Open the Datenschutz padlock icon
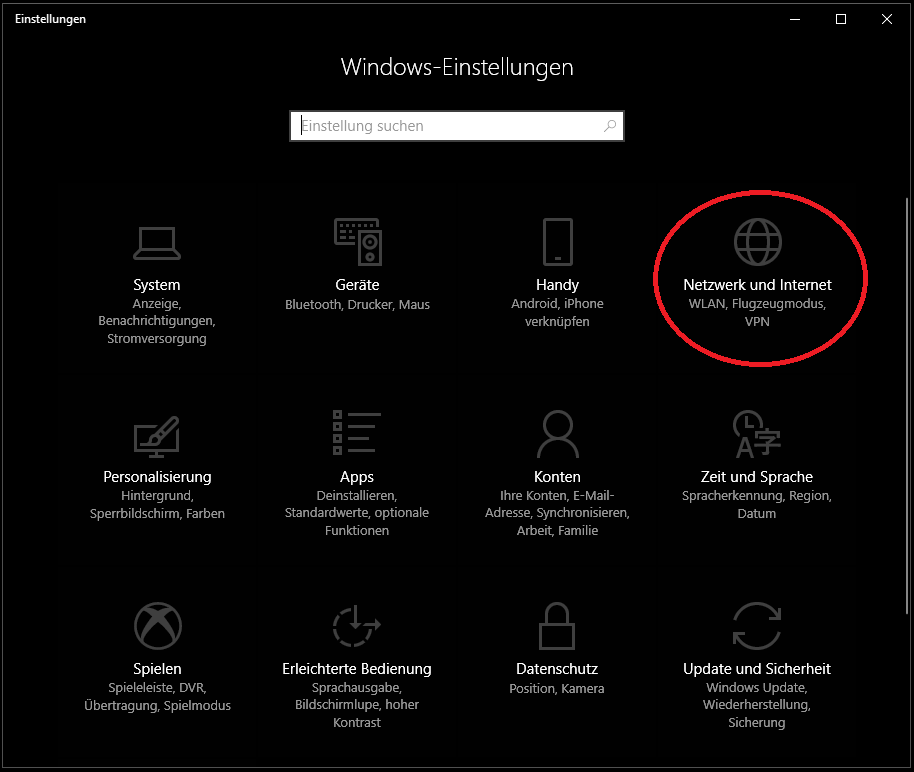This screenshot has width=914, height=772. tap(557, 626)
